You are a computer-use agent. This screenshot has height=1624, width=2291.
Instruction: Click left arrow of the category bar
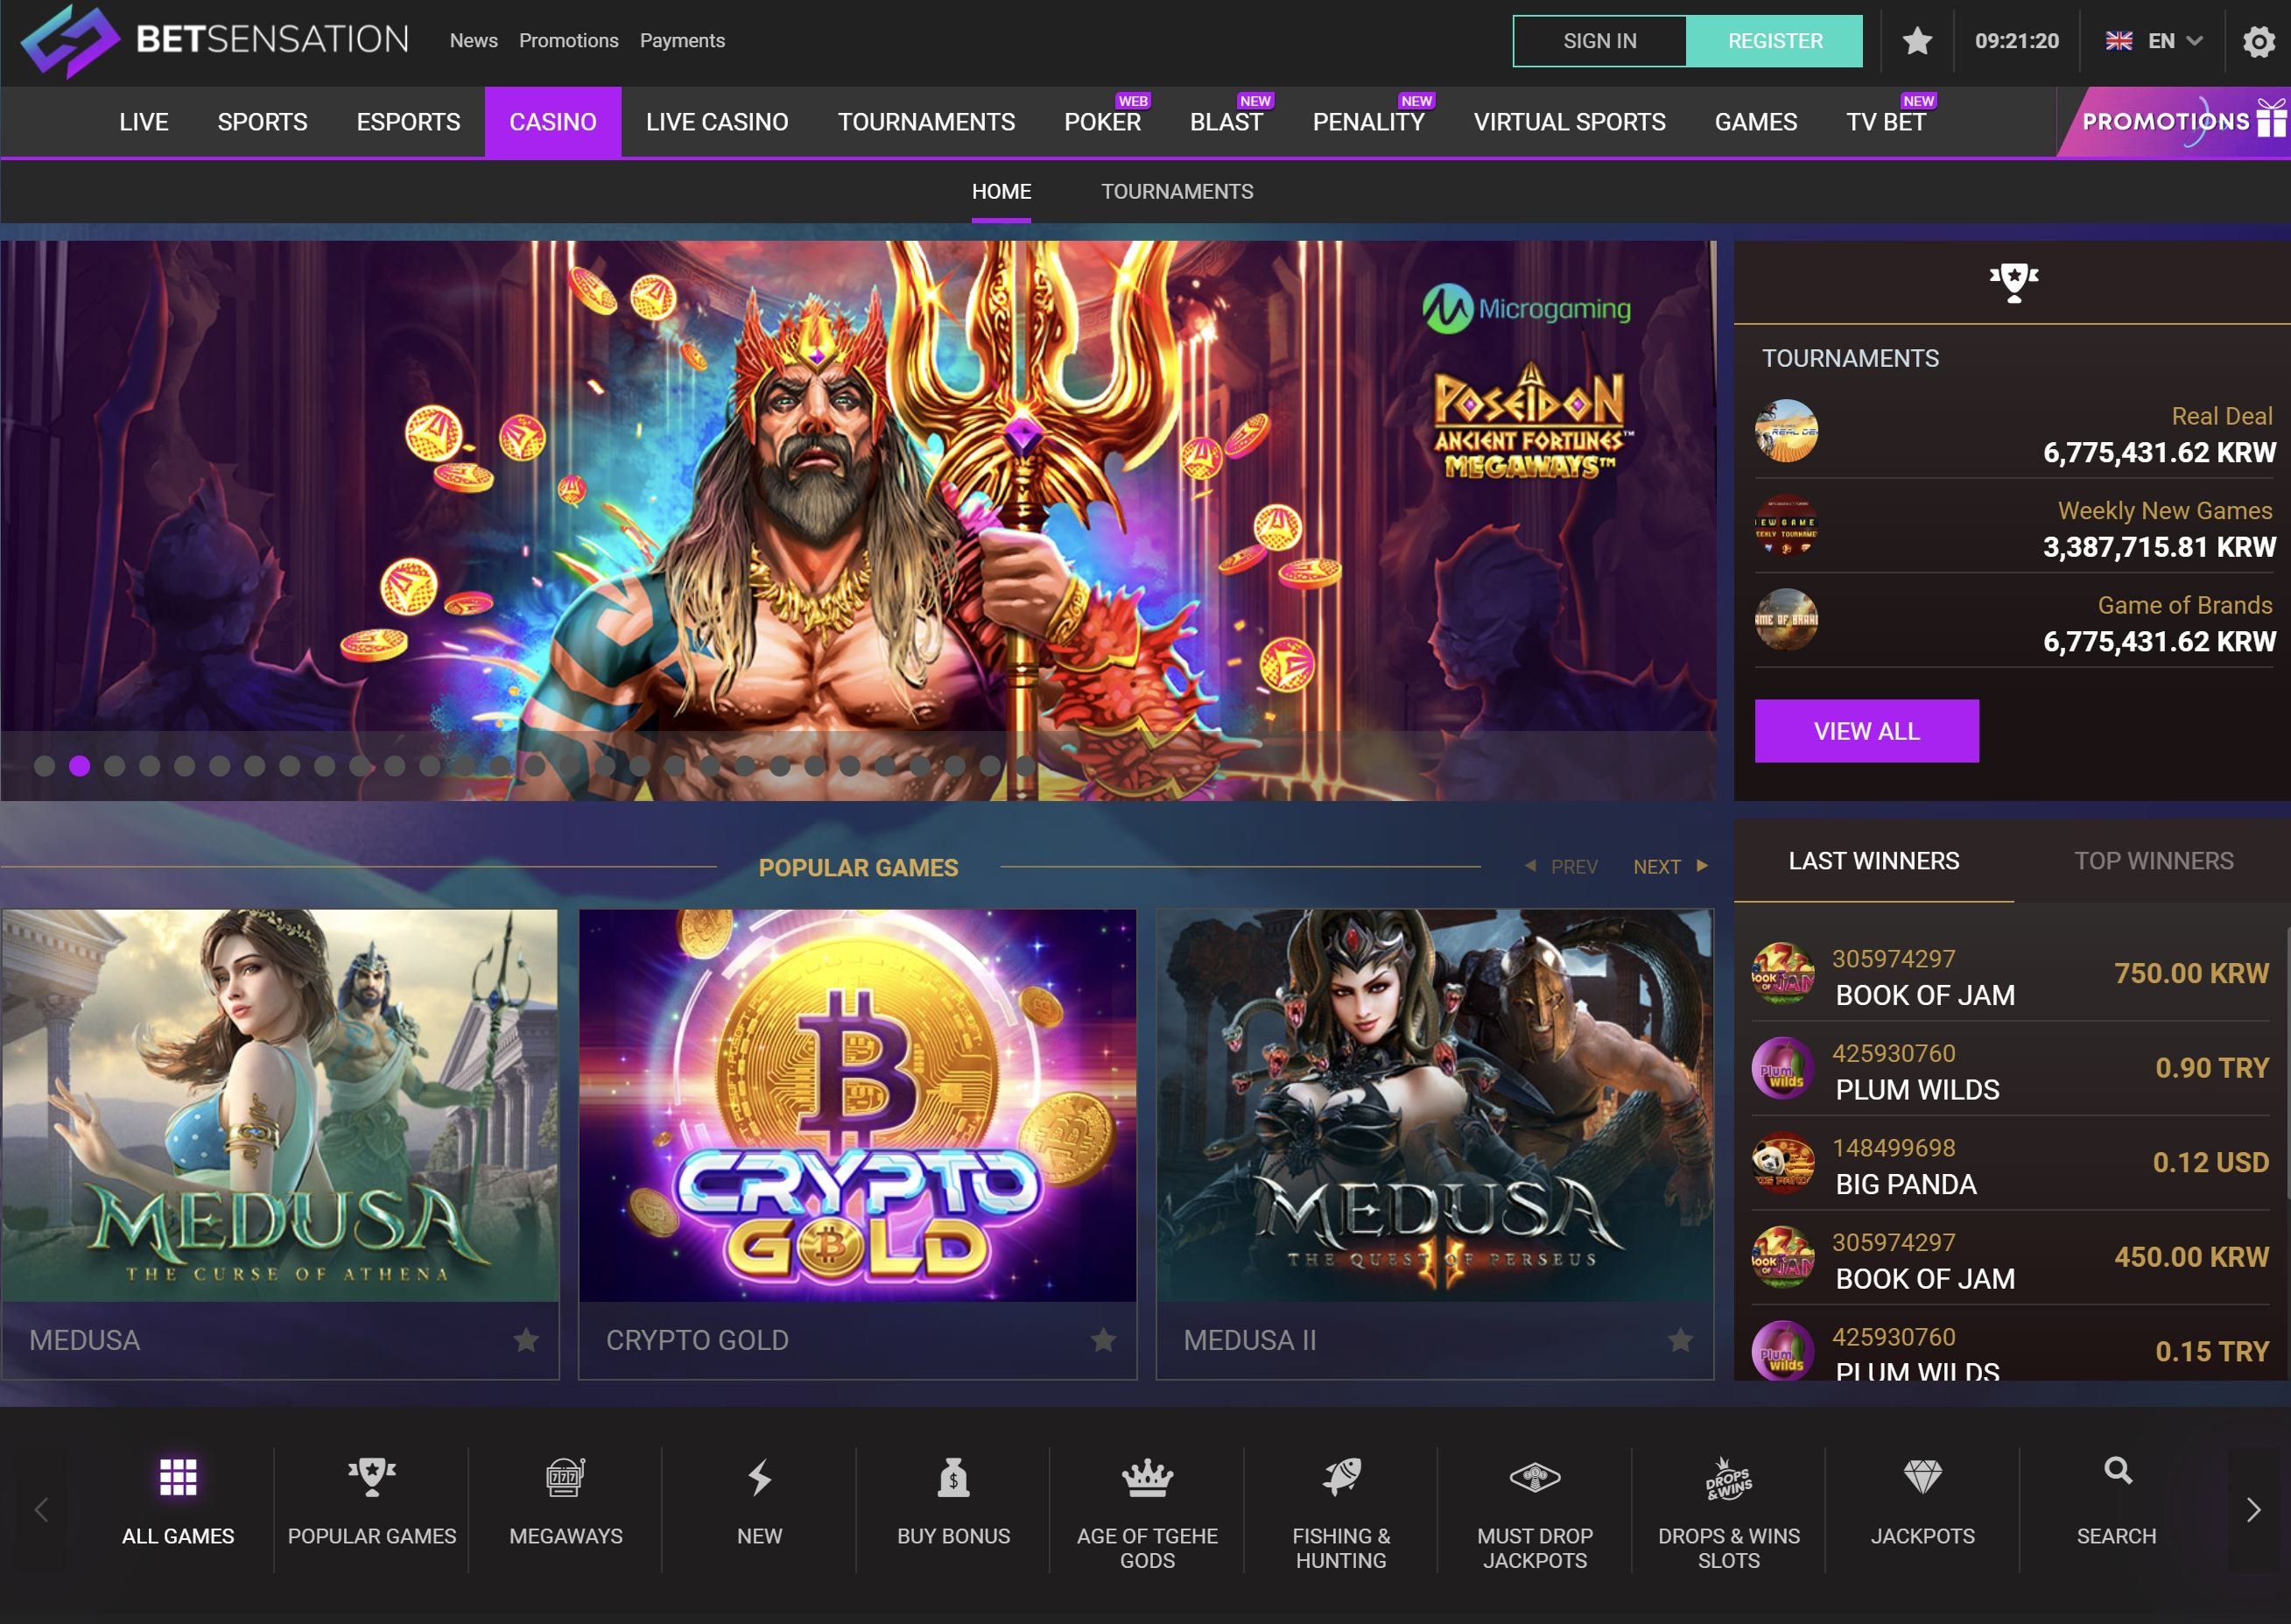[41, 1510]
